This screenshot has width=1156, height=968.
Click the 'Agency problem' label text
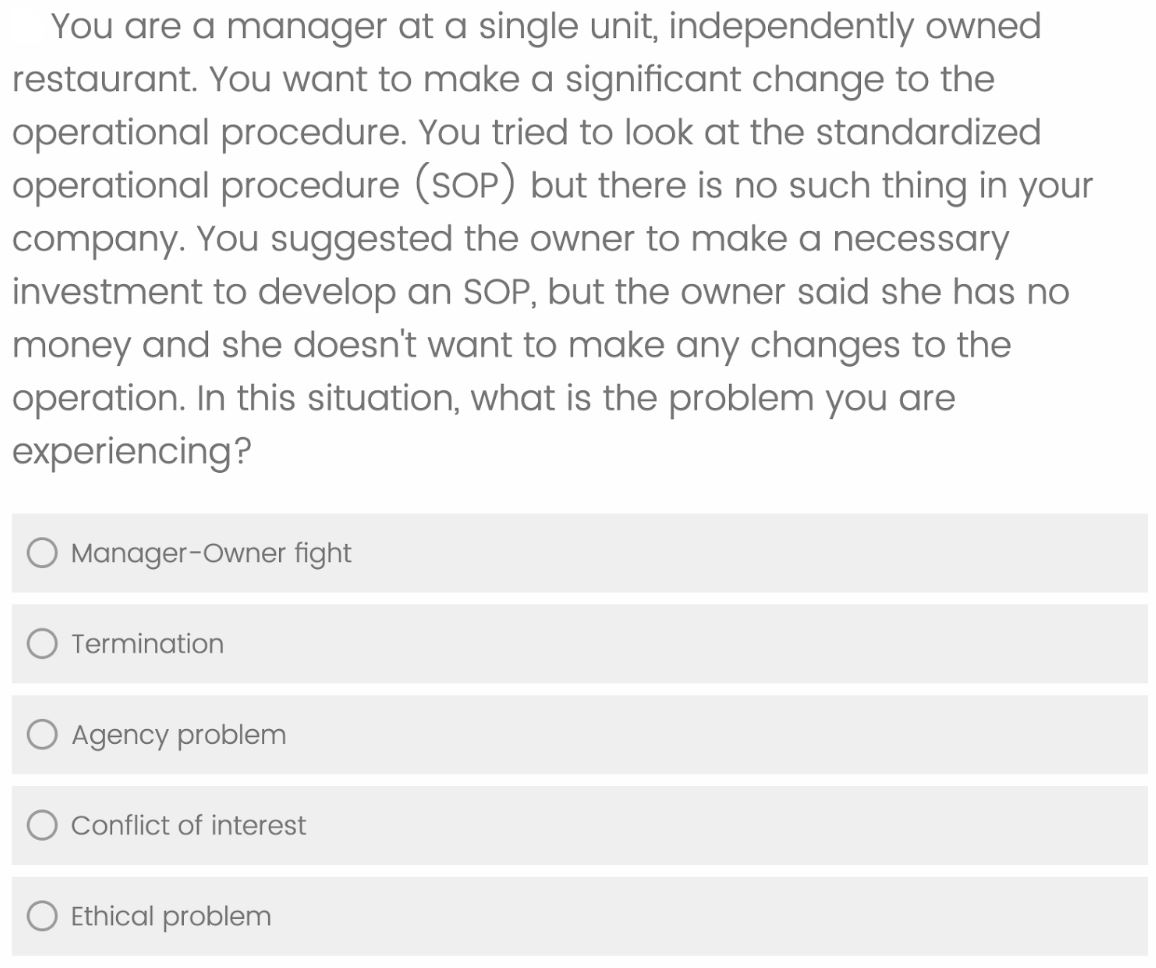178,734
